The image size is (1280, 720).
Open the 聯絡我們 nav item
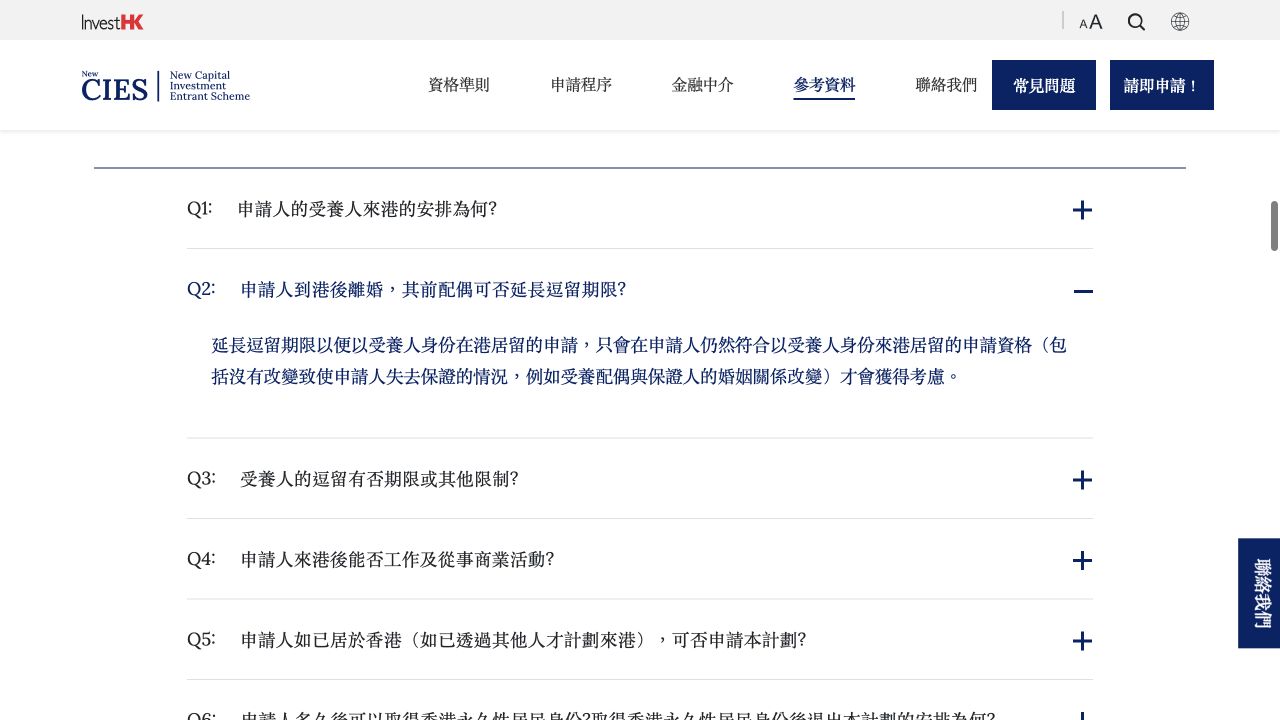(946, 85)
